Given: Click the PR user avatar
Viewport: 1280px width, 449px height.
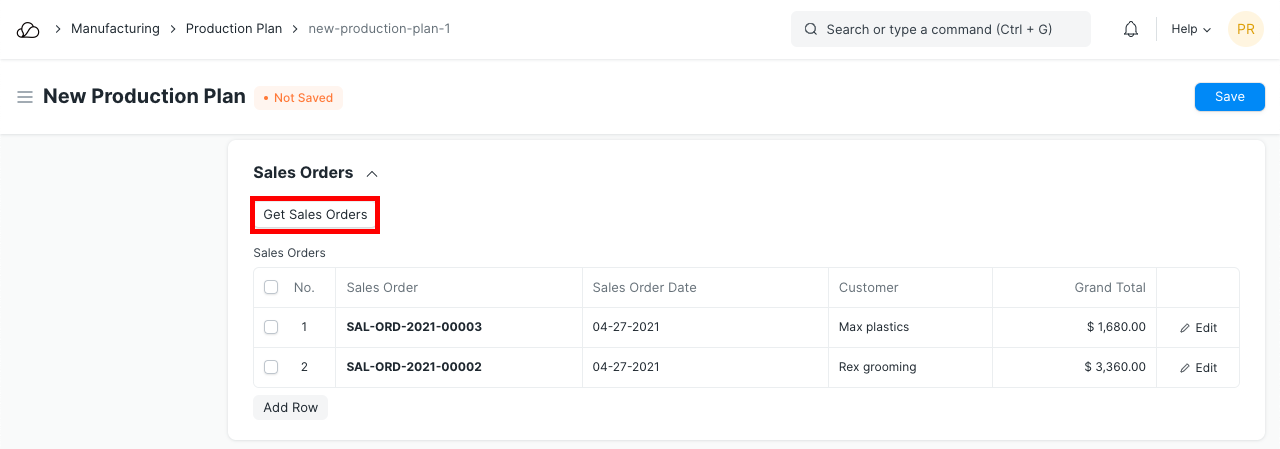Looking at the screenshot, I should coord(1245,30).
